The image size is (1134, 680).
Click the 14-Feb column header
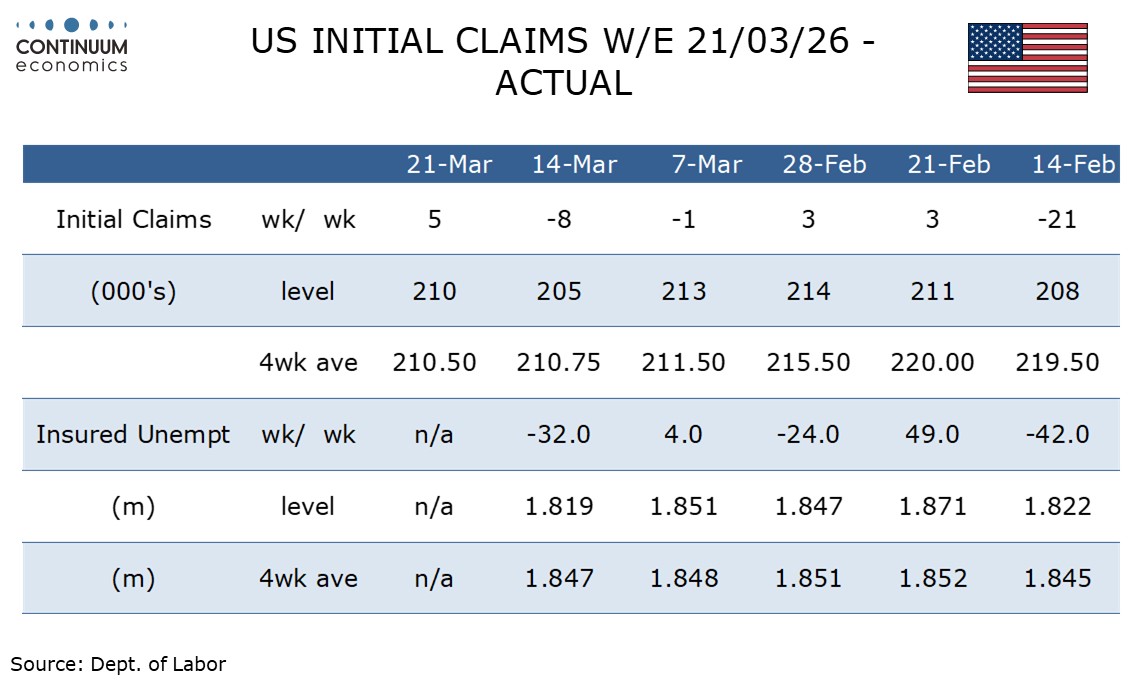1072,165
